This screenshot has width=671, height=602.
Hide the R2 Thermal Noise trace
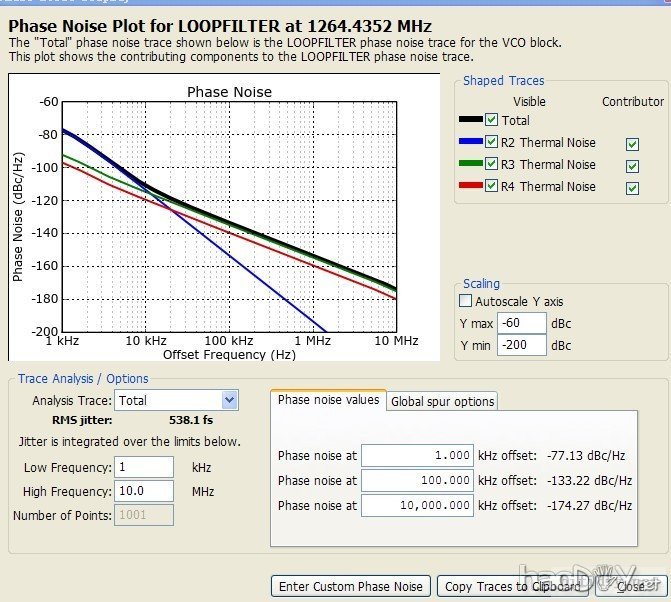coord(491,142)
